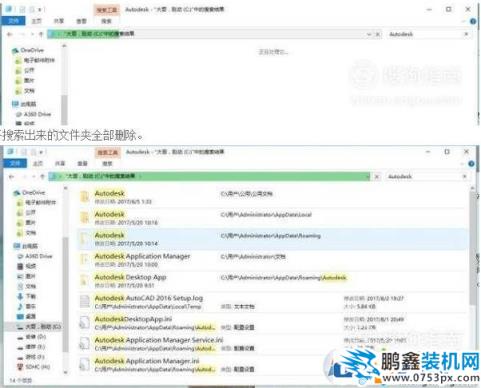
Task: Clear the Autodesk search box in upper window
Action: 466,34
